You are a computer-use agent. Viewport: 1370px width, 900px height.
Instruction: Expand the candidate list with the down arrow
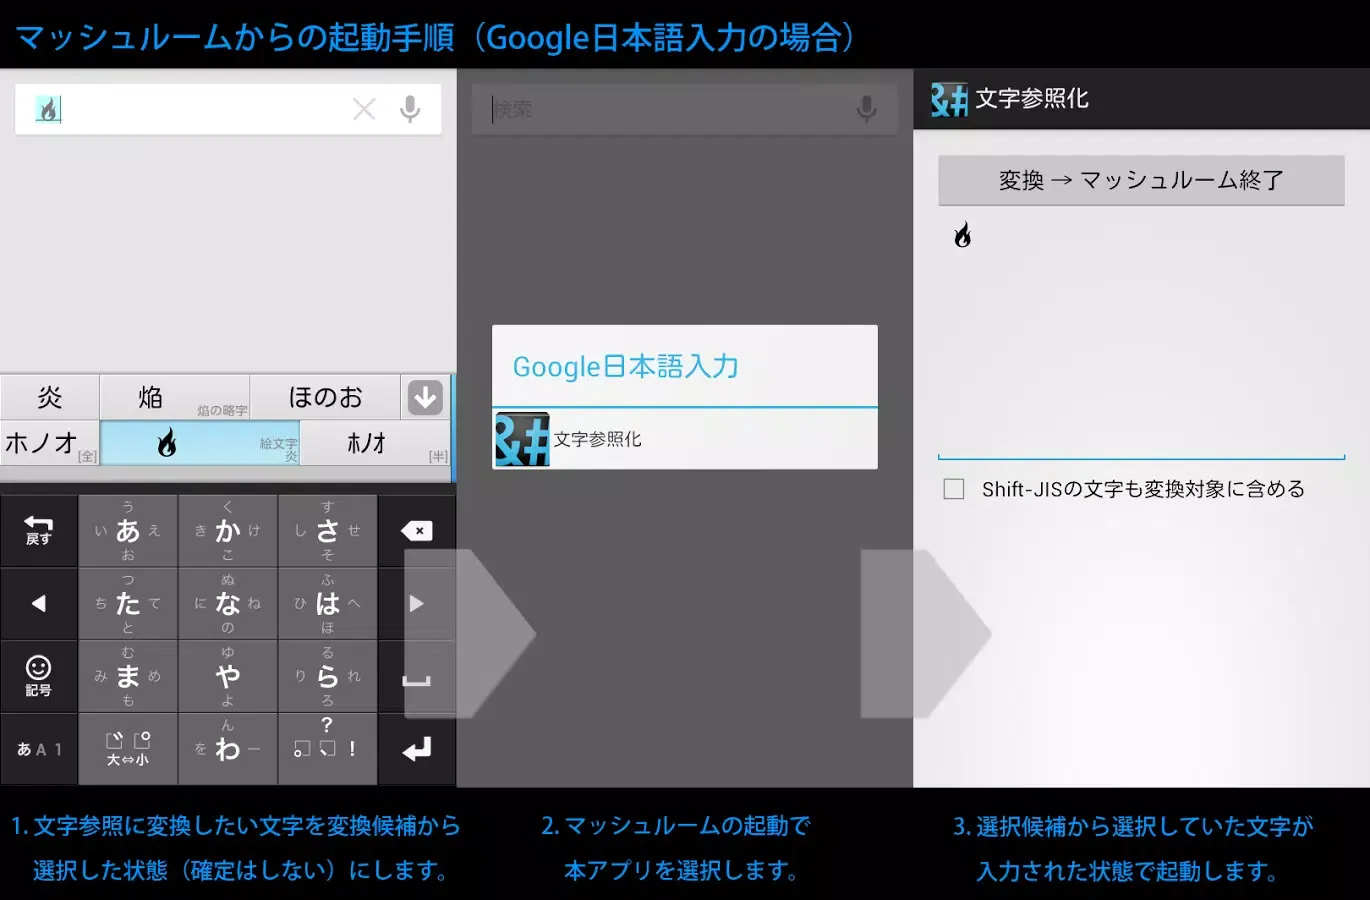click(x=425, y=397)
